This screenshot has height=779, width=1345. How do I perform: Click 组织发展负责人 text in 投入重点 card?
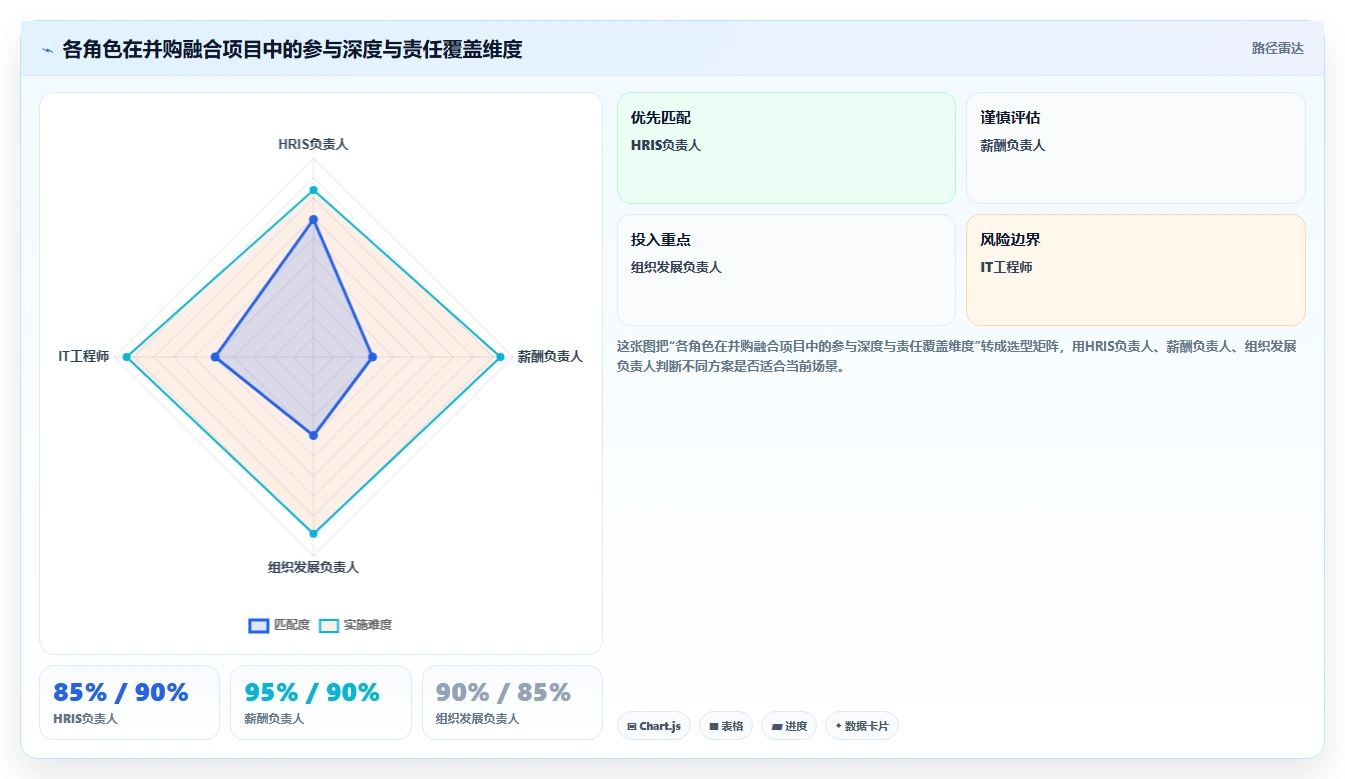676,267
